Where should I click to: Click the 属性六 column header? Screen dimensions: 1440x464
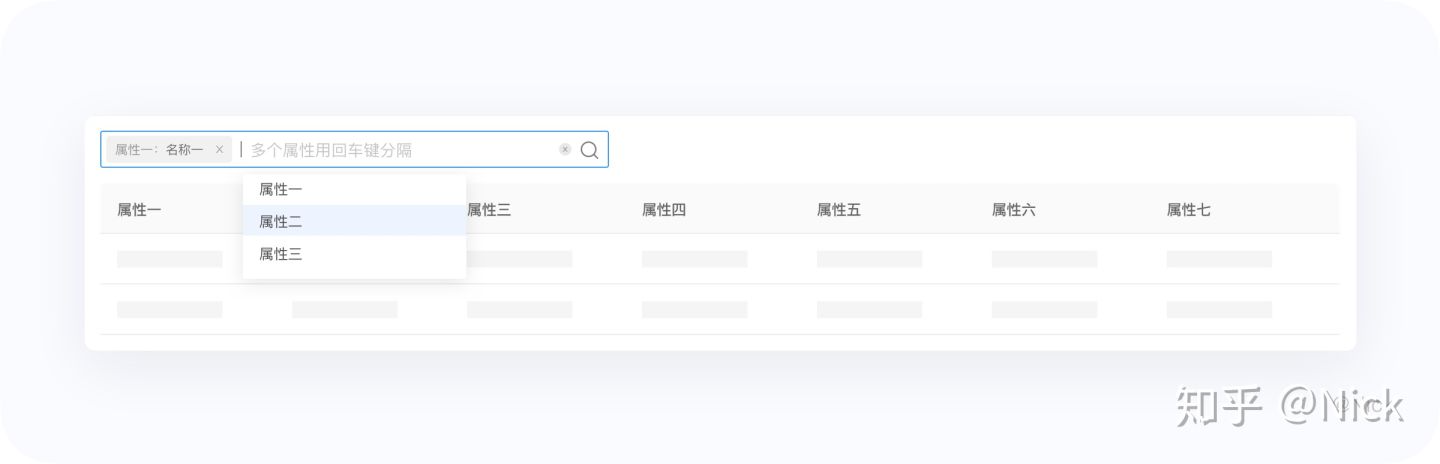point(1014,210)
